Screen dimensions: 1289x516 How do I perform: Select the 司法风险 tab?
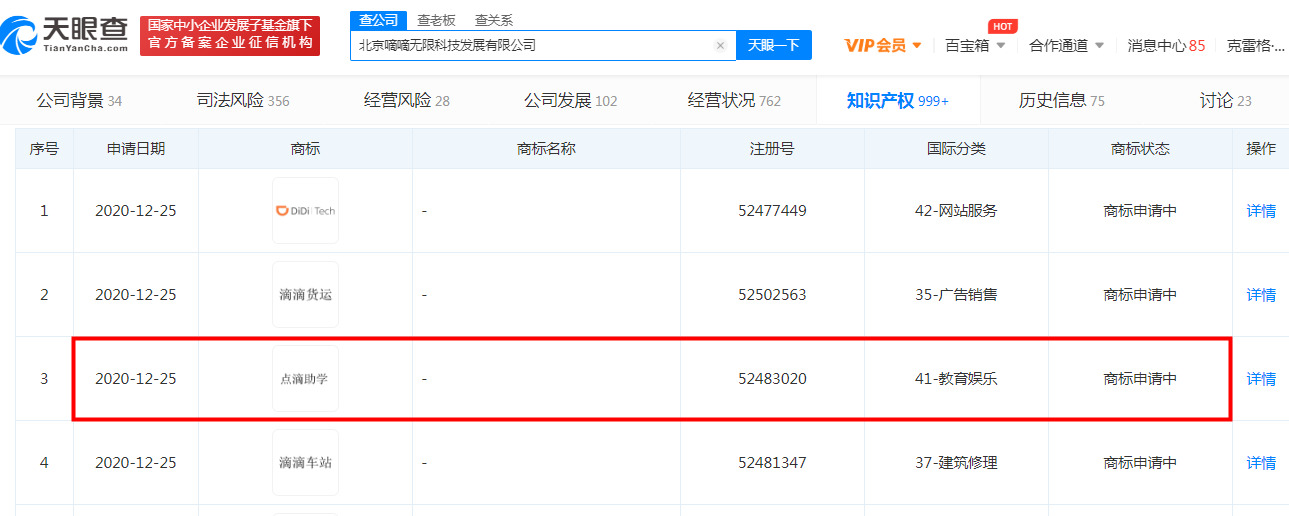coord(243,100)
